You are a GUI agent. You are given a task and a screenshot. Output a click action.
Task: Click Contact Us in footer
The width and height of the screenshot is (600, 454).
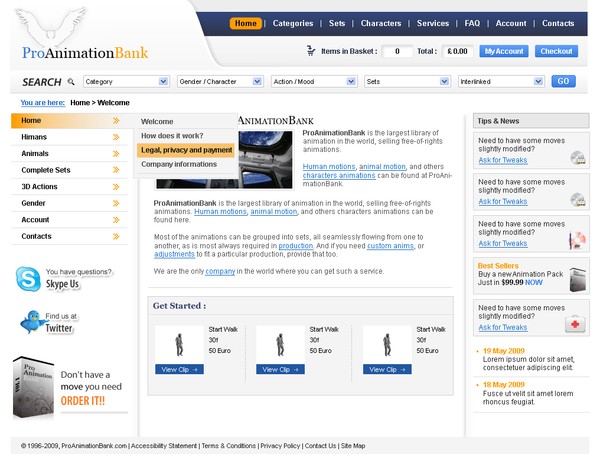coord(320,446)
